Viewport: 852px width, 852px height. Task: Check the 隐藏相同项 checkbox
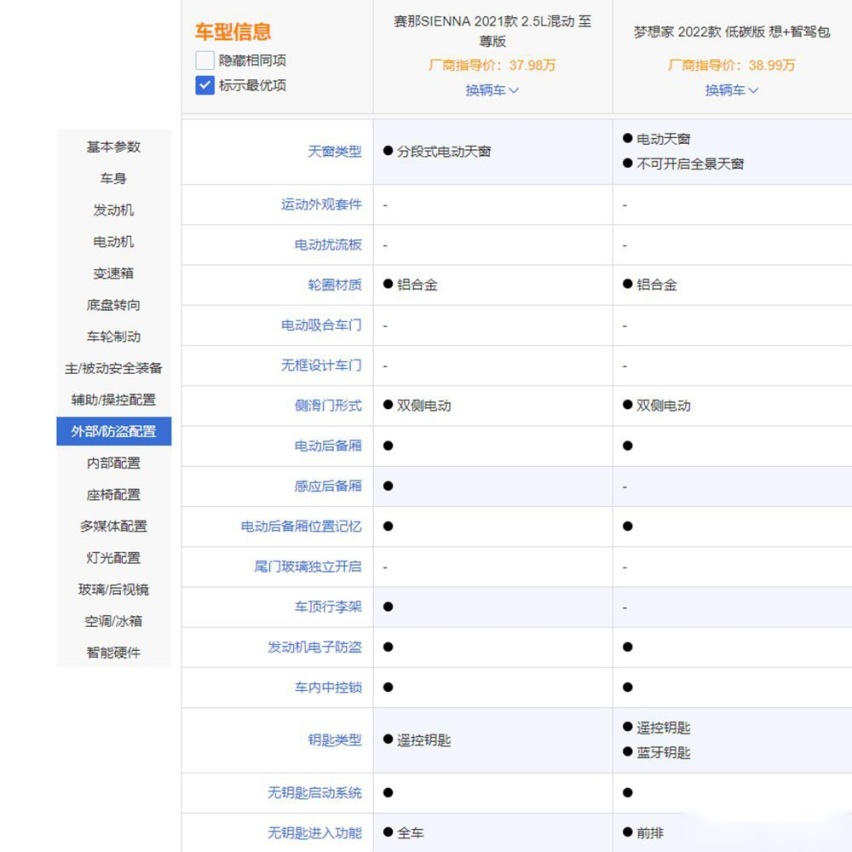[x=204, y=60]
